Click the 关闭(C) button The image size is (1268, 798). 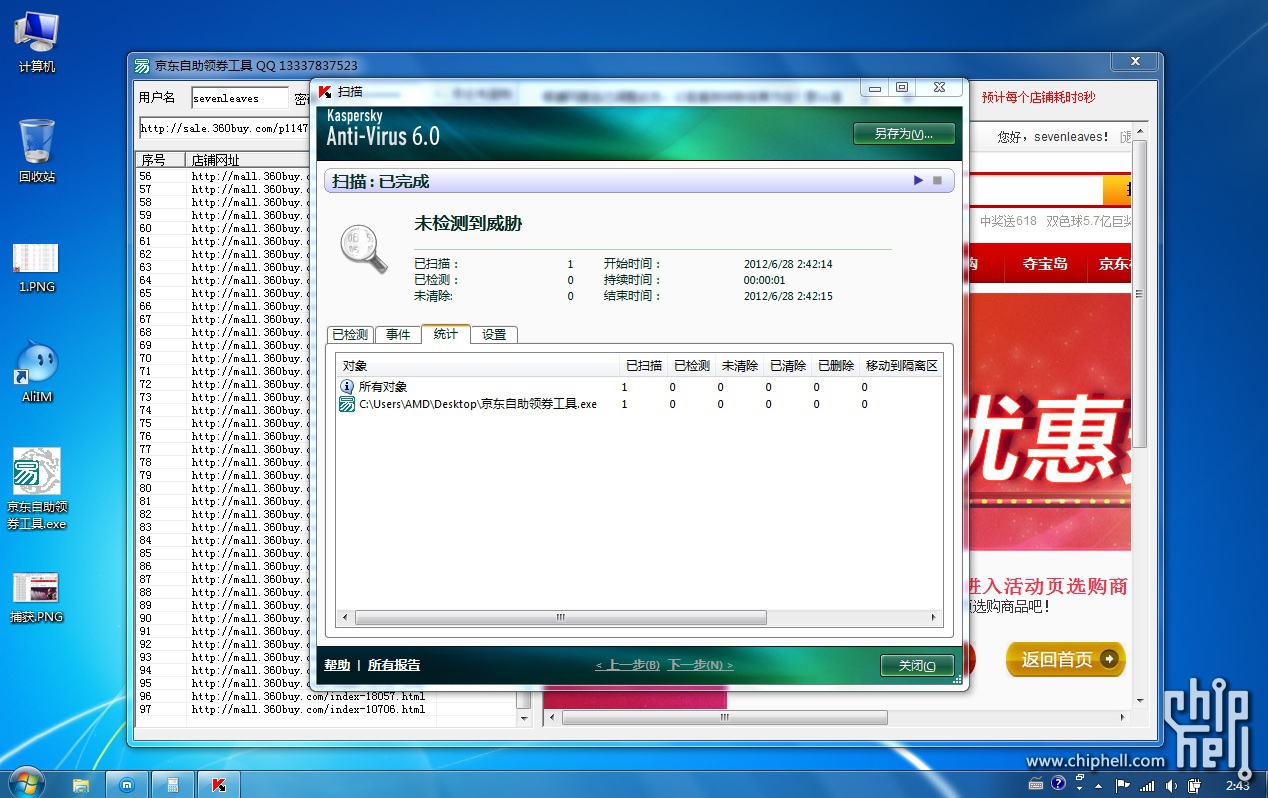click(917, 666)
